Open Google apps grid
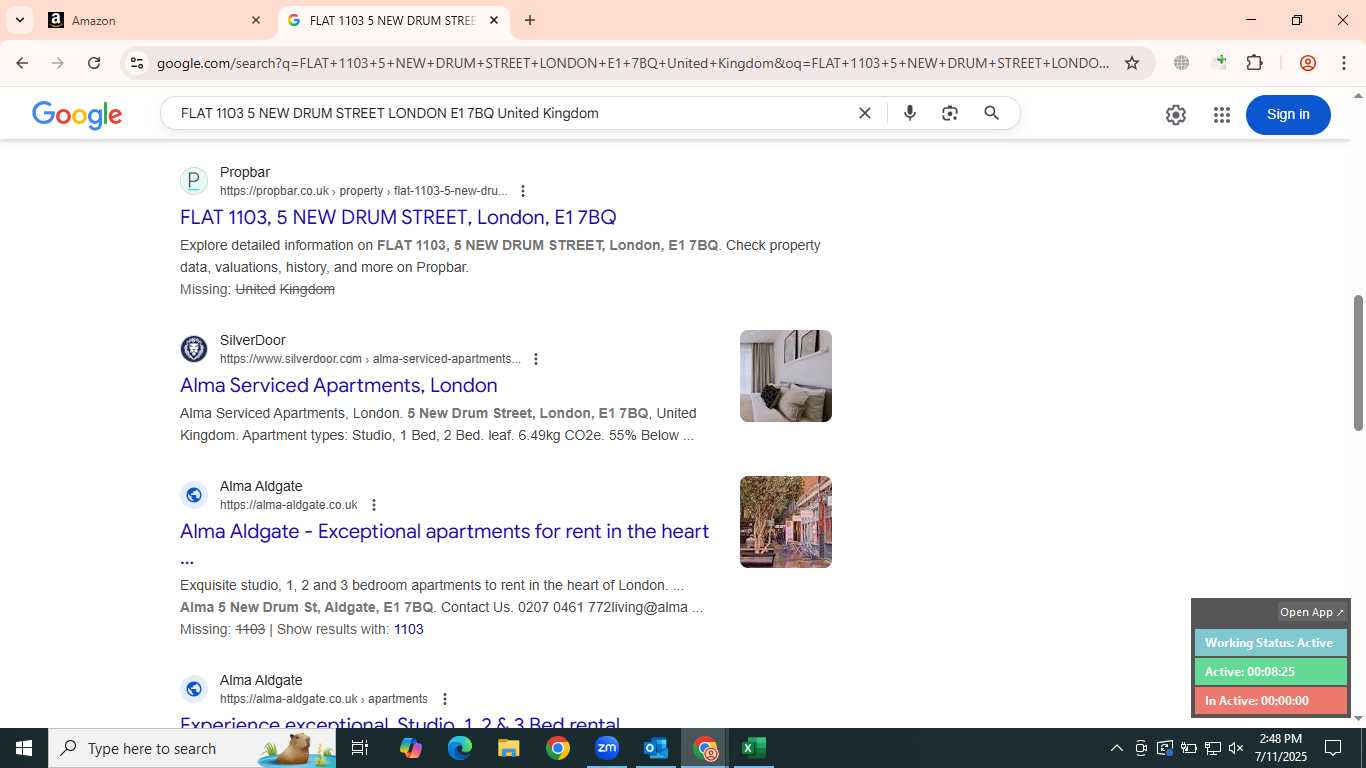 click(1221, 115)
